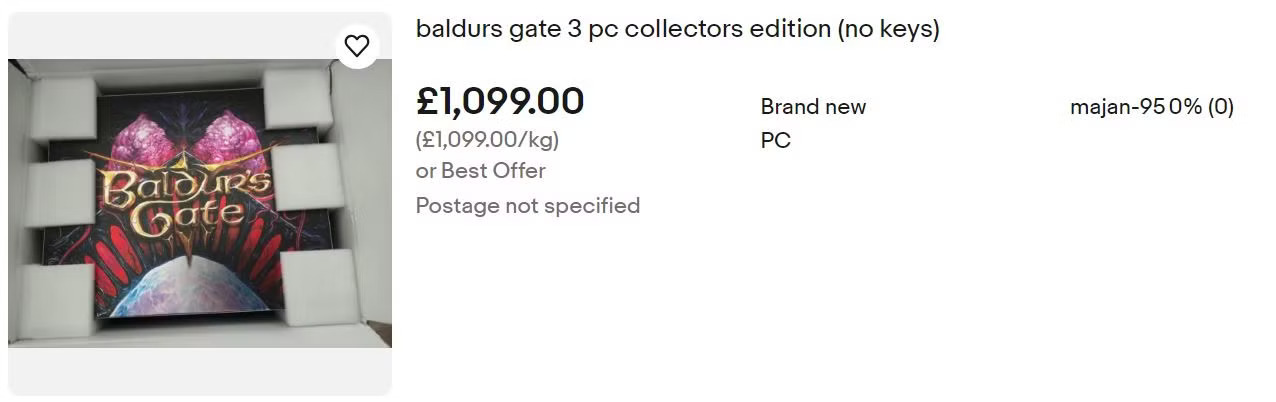Click the 'Brand new' condition label
This screenshot has height=402, width=1276.
click(813, 107)
